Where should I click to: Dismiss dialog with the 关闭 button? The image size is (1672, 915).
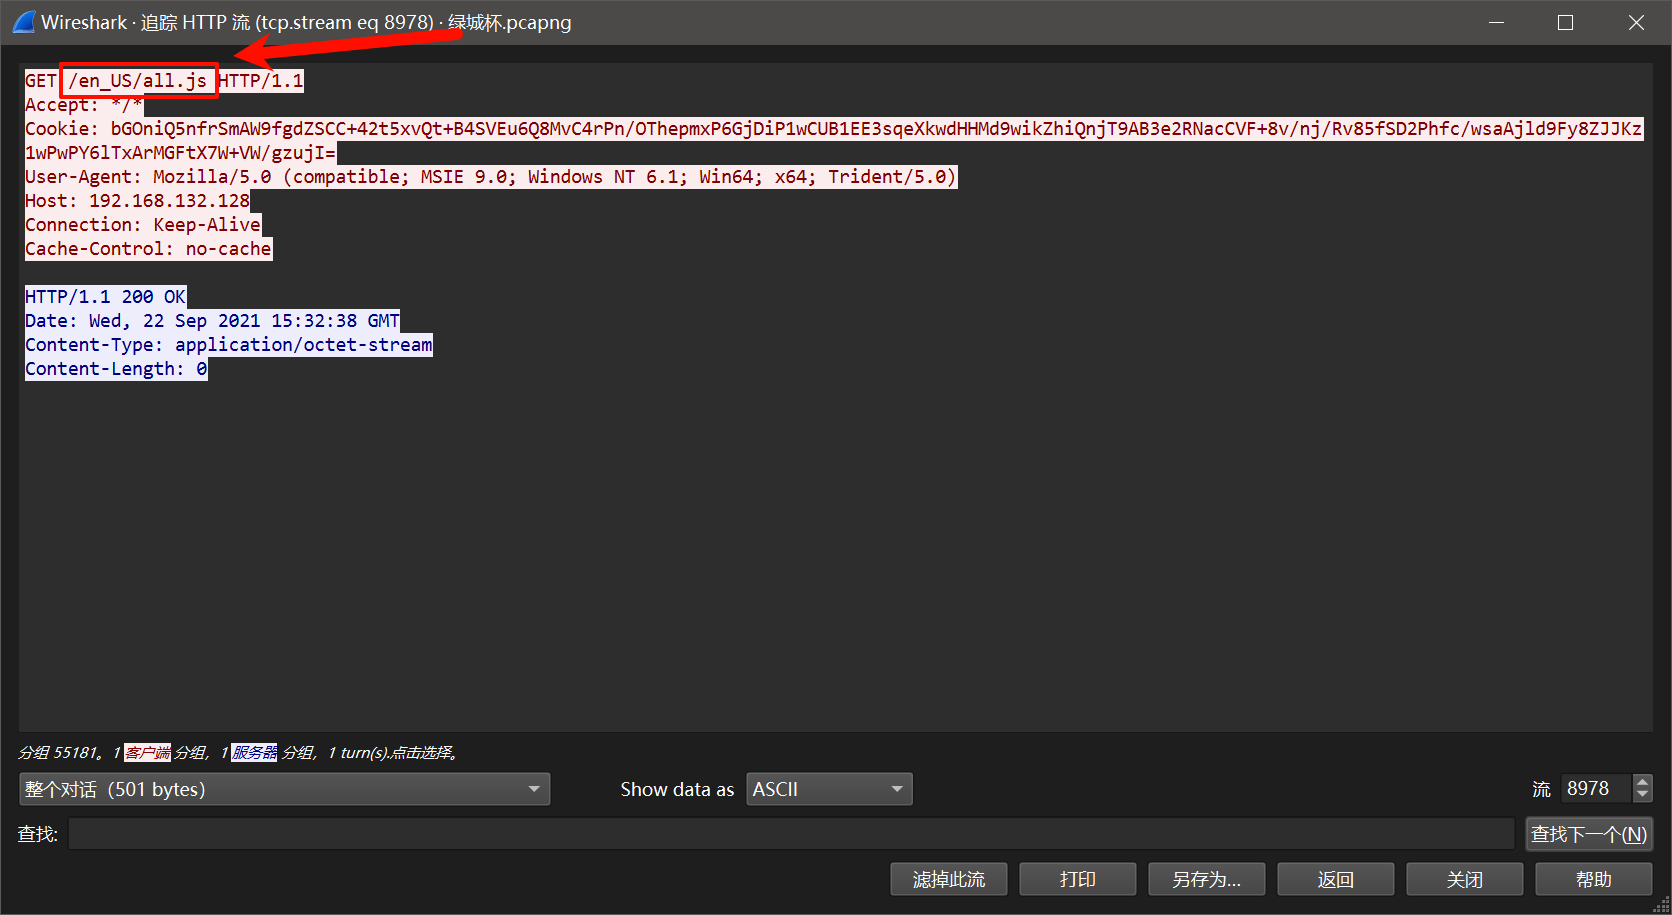coord(1464,879)
